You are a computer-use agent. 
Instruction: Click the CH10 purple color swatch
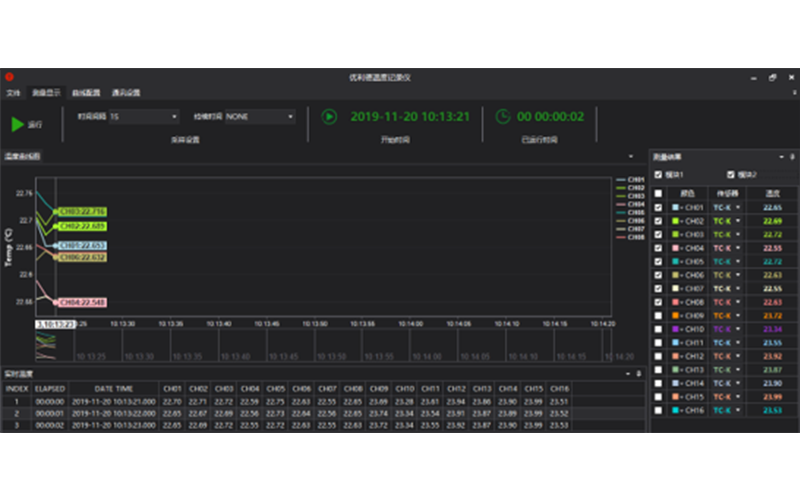pos(676,329)
